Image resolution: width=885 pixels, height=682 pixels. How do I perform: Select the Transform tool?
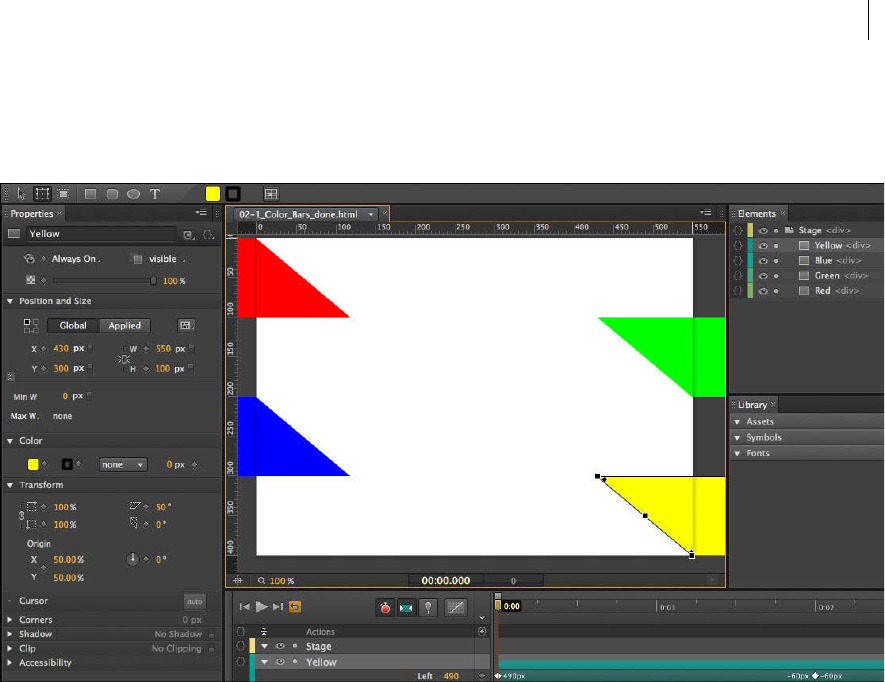point(42,194)
